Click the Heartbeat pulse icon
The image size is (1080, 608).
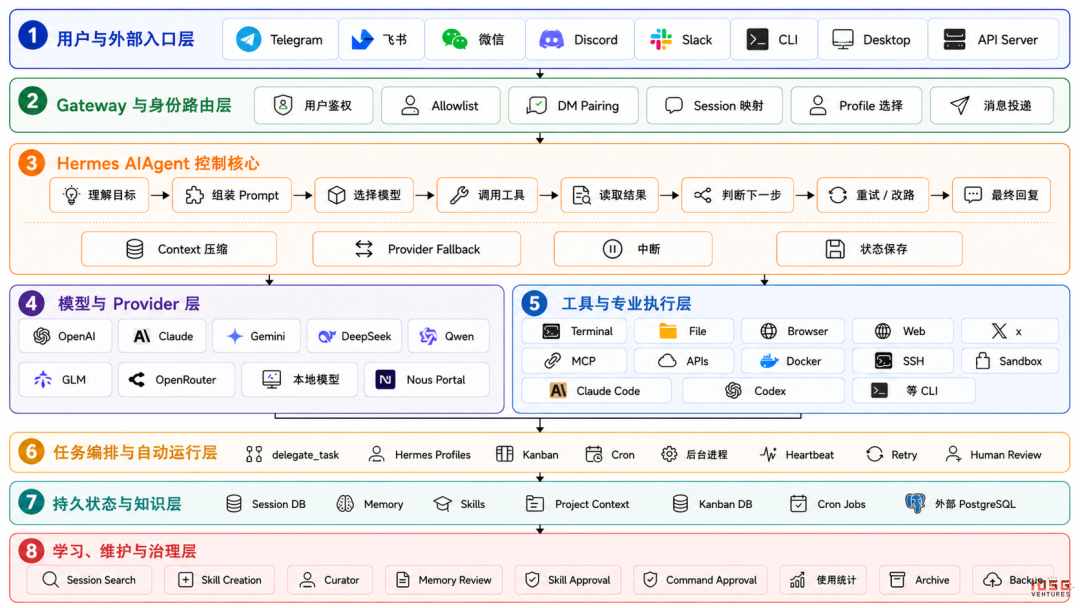[768, 454]
